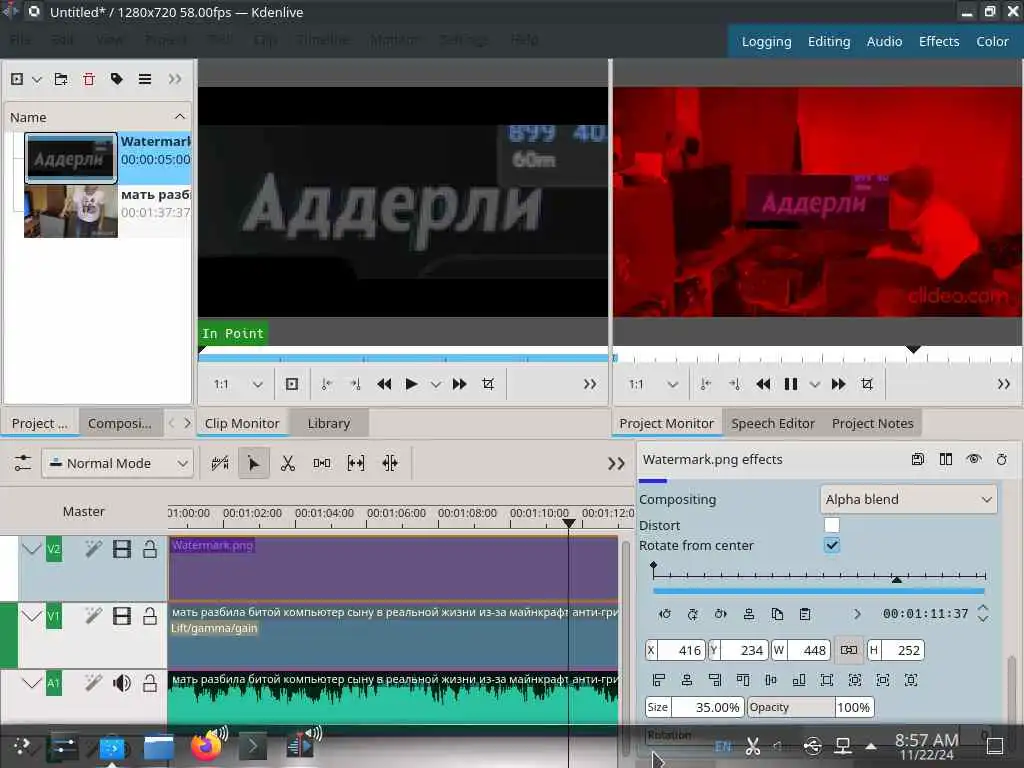Click the X position field showing 416
Image resolution: width=1024 pixels, height=768 pixels.
[675, 650]
